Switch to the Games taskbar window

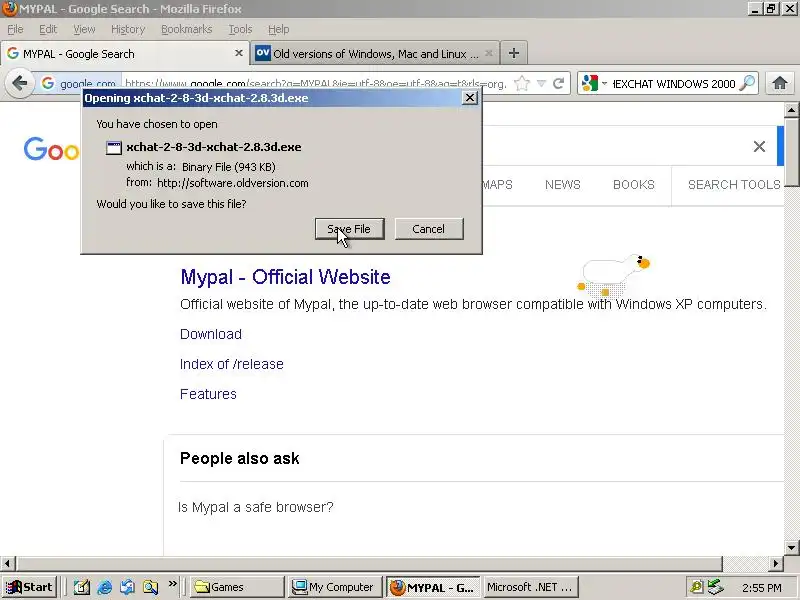pyautogui.click(x=237, y=587)
